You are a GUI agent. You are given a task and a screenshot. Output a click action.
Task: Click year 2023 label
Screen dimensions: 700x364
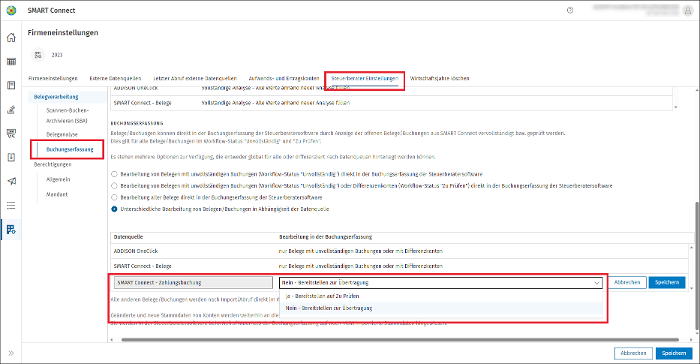pyautogui.click(x=57, y=55)
